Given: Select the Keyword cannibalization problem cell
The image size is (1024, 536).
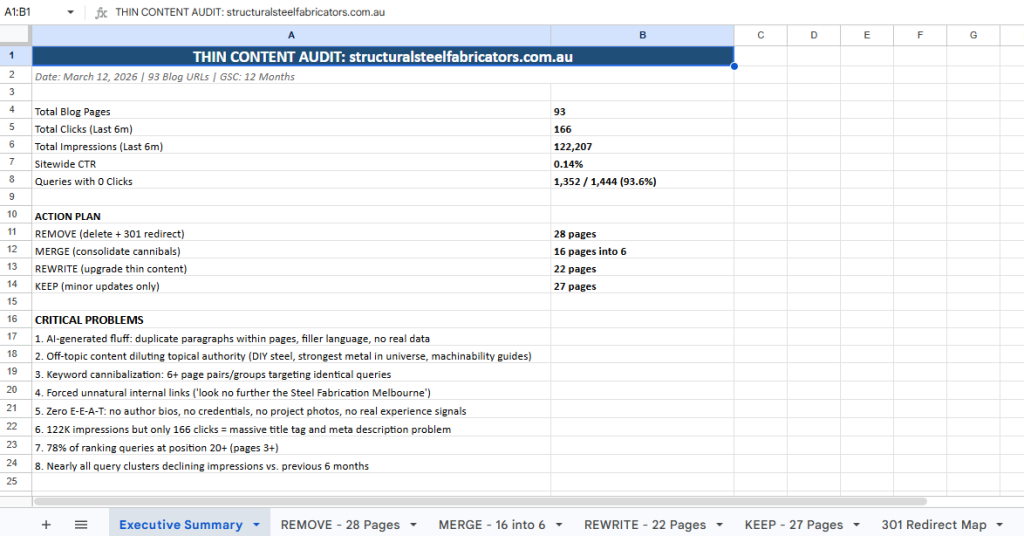Looking at the screenshot, I should [291, 374].
